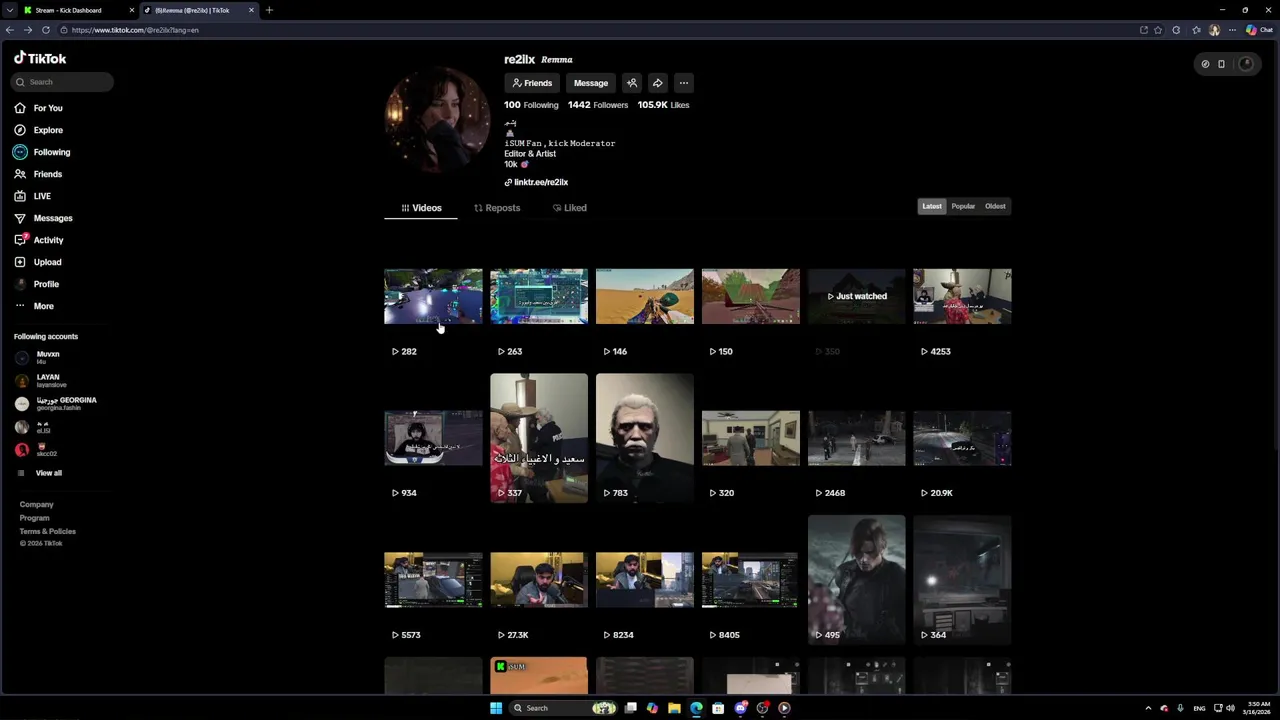Open Terms & Policies footer link
The height and width of the screenshot is (720, 1280).
(x=47, y=531)
